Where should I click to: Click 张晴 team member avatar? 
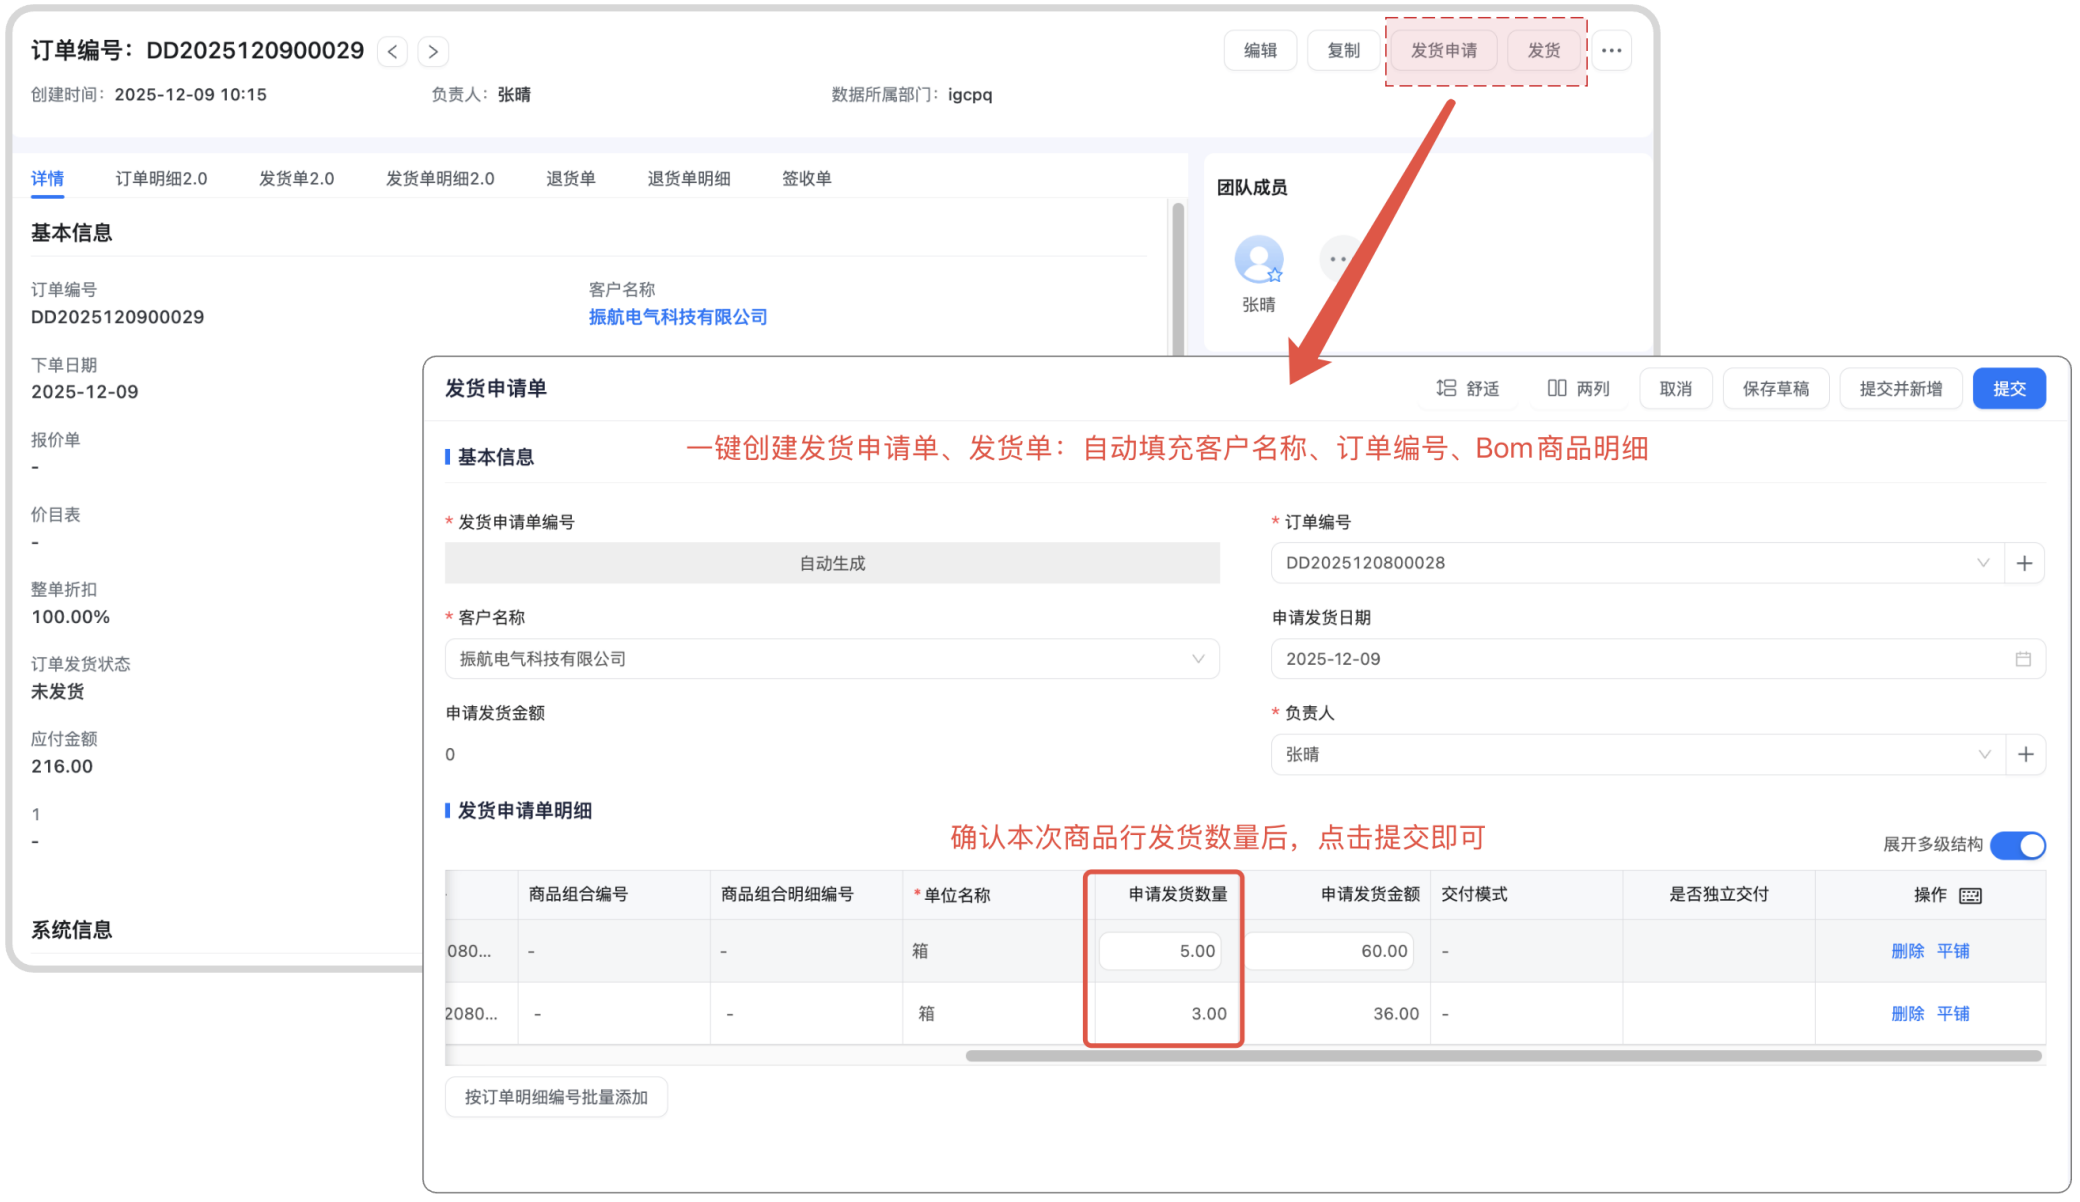[1258, 261]
